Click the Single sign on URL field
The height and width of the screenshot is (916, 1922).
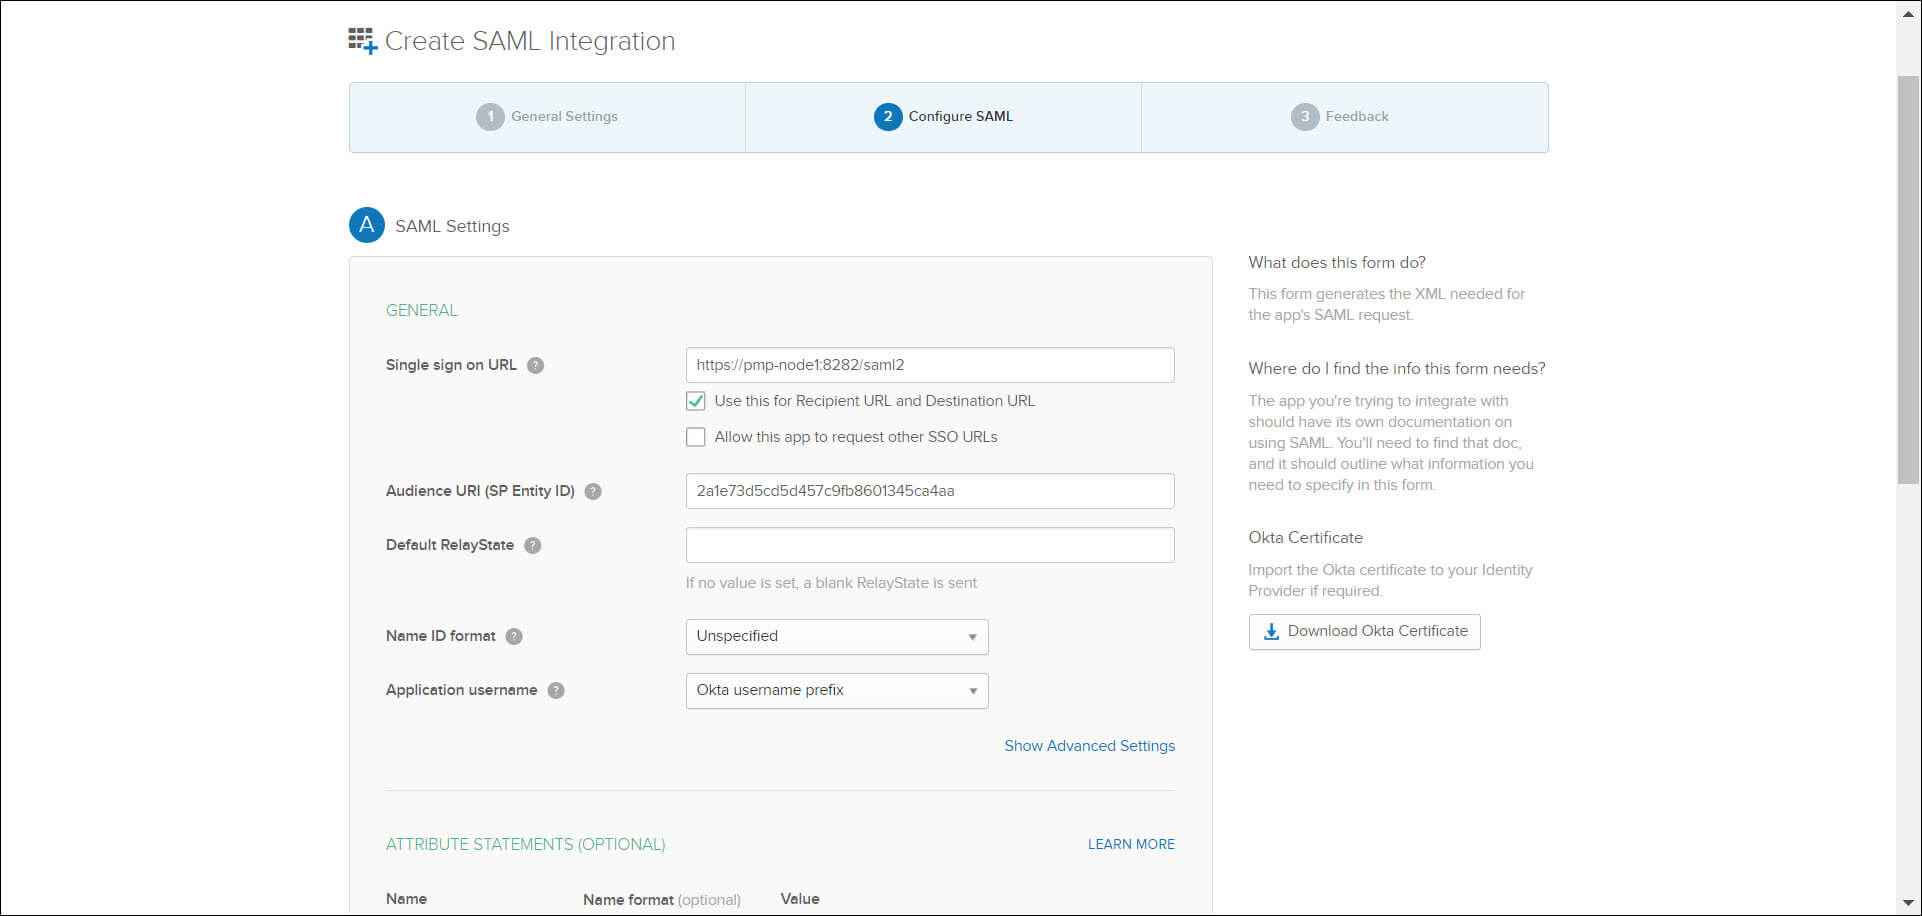(x=929, y=365)
